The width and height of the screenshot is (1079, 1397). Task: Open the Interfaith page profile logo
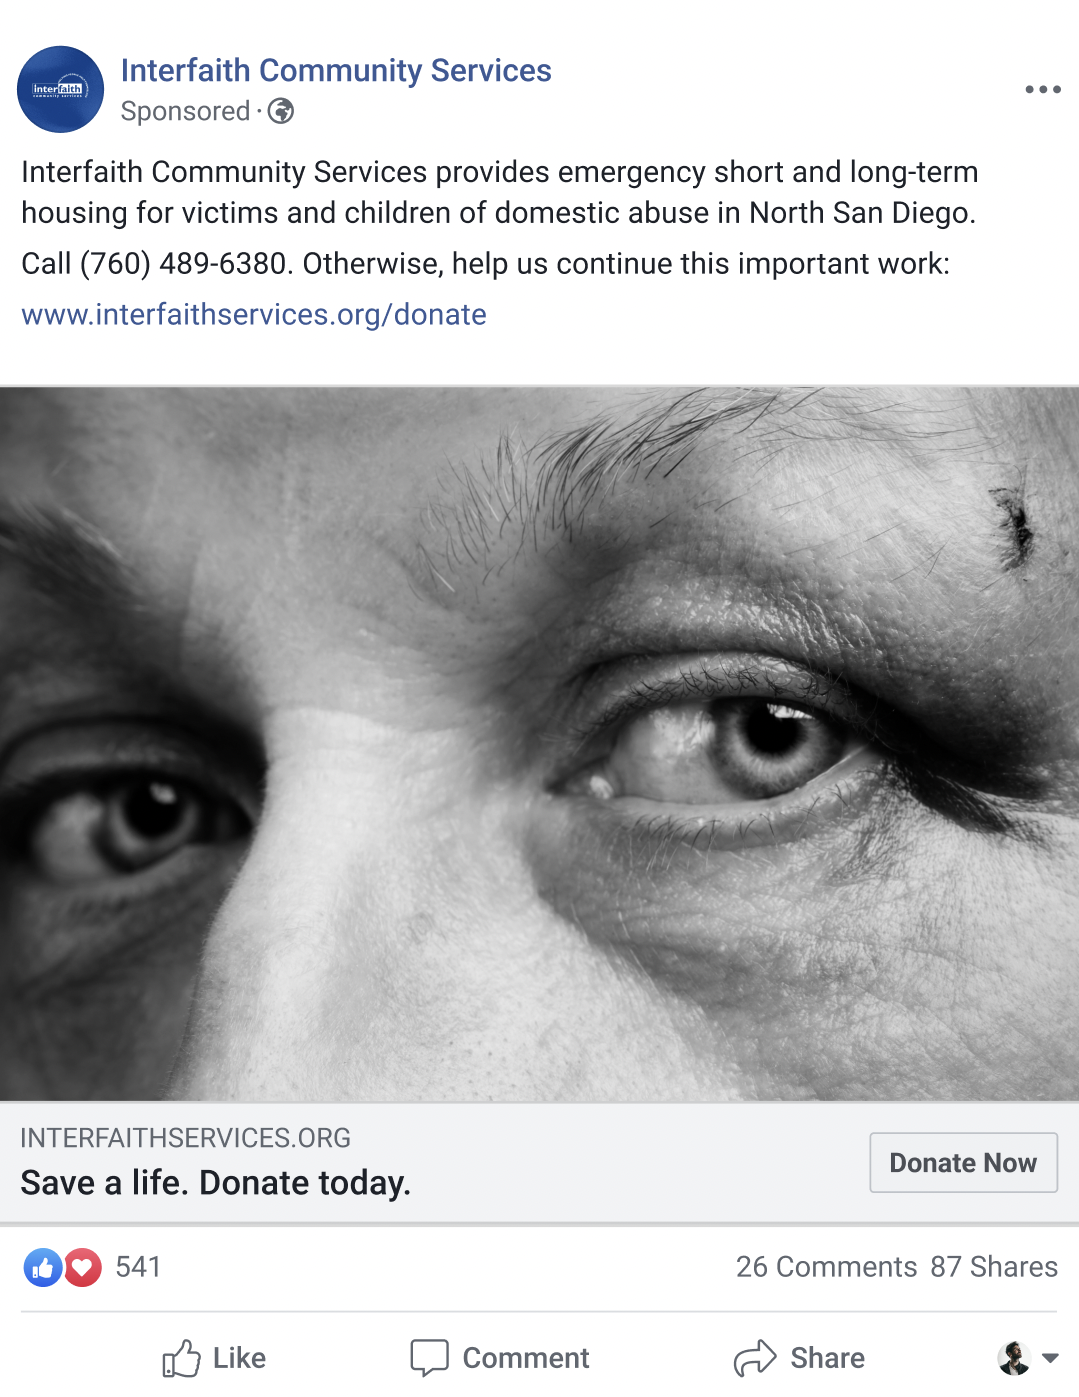point(60,89)
